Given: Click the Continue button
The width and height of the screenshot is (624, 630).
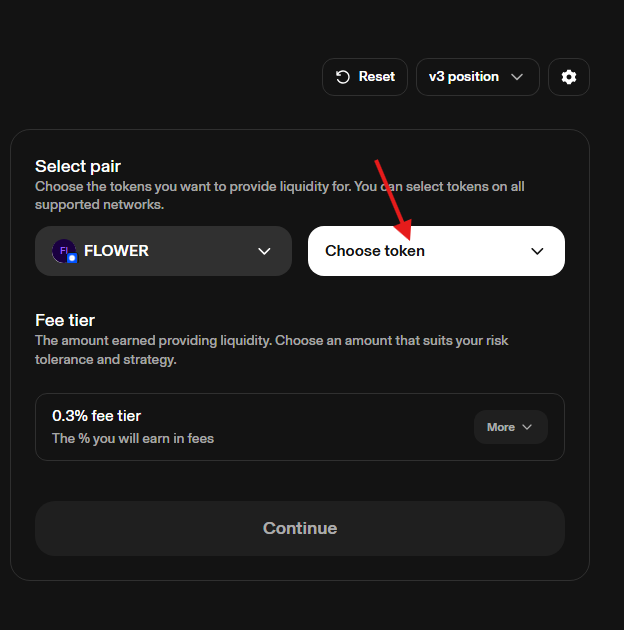Looking at the screenshot, I should [300, 528].
